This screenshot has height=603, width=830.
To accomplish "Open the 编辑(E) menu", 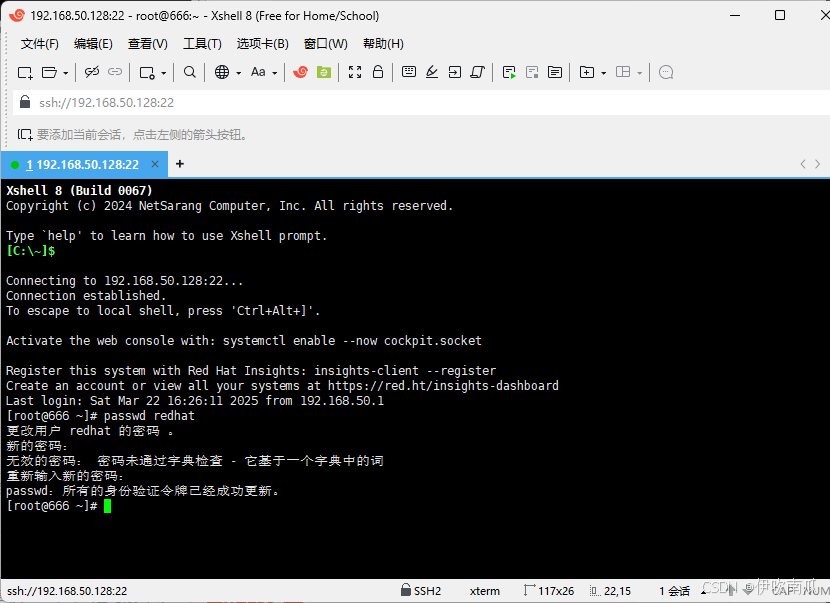I will click(93, 44).
